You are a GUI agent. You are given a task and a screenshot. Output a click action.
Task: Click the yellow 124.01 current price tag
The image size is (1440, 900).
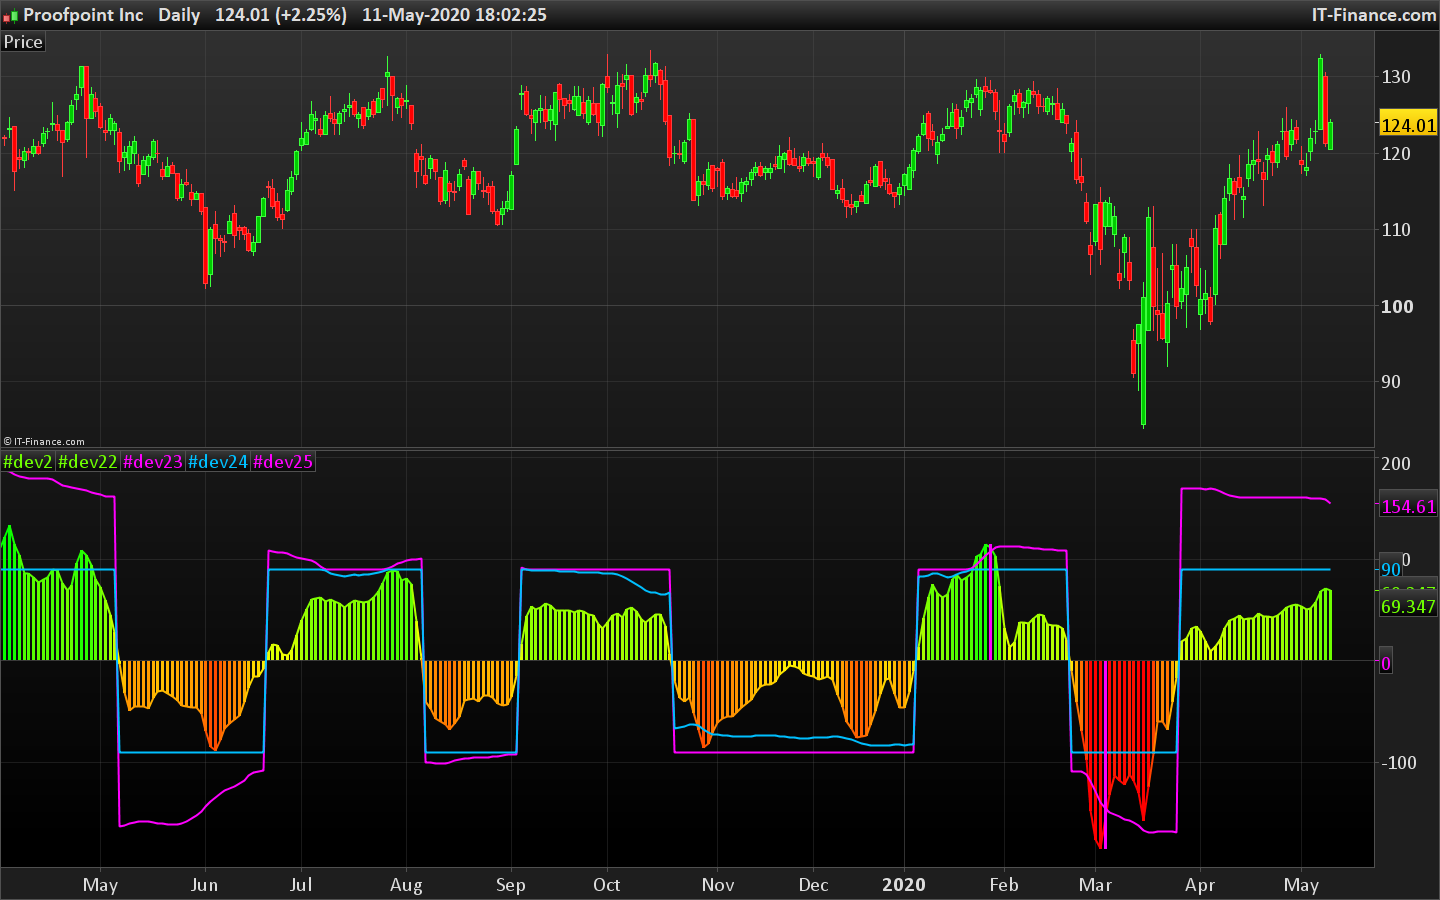1408,125
